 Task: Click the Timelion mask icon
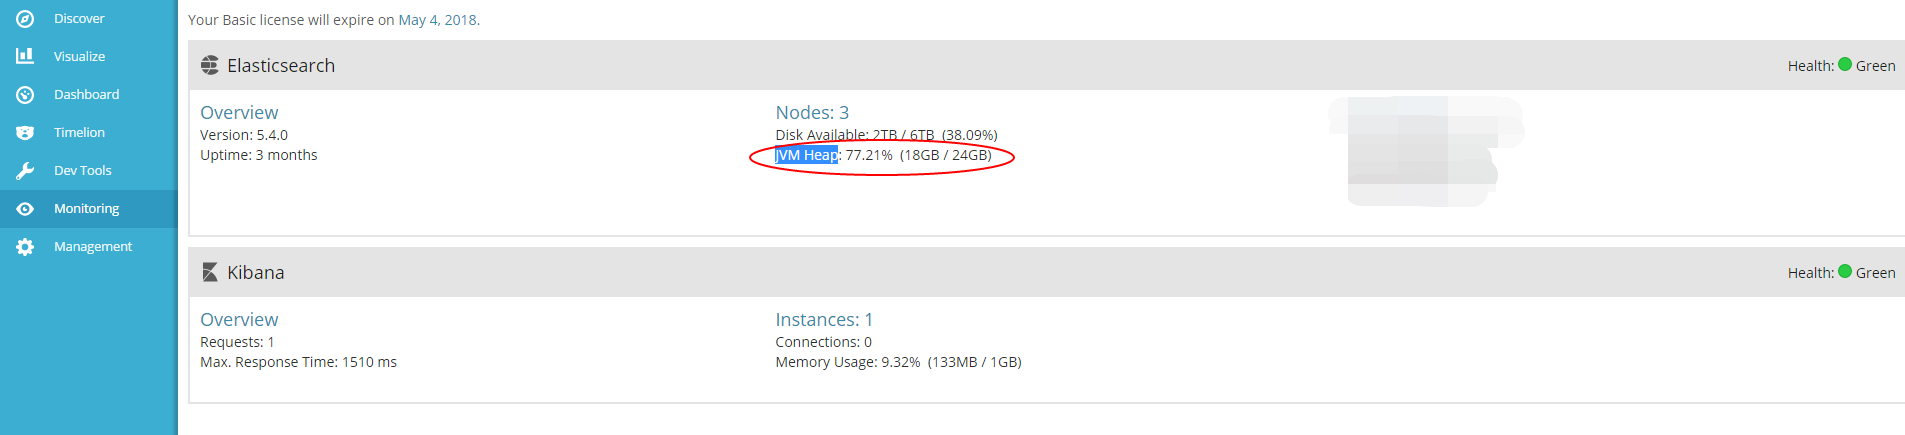point(25,132)
